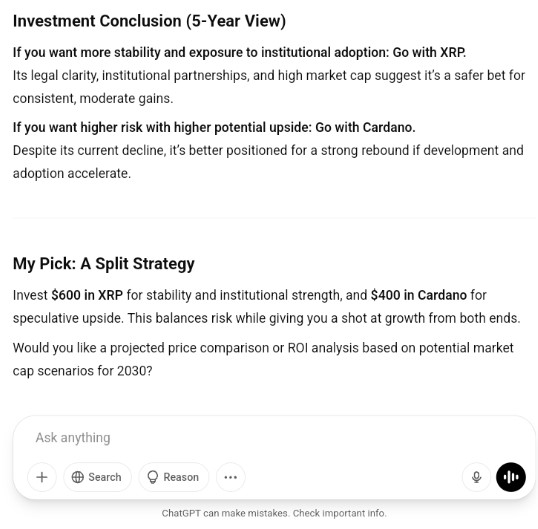Click the Investment Conclusion (5-Year View) heading
Viewport: 538px width, 529px height.
149,21
